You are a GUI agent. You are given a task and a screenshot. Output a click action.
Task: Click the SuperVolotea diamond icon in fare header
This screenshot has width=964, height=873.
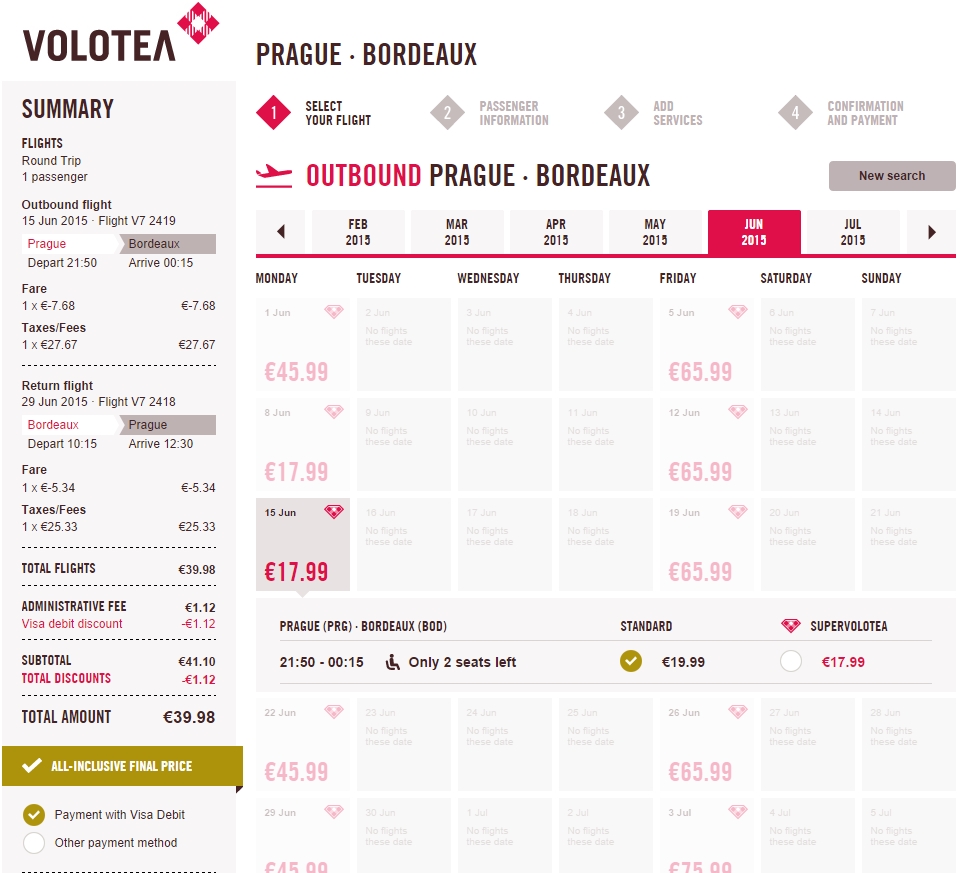click(791, 626)
